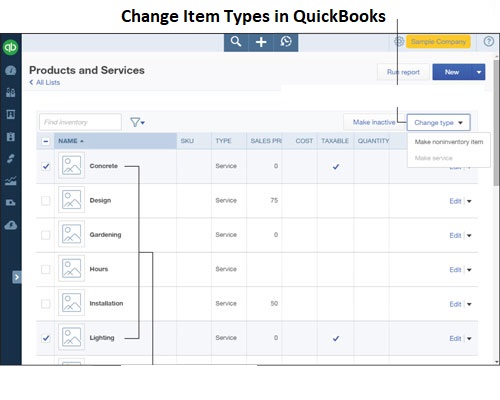
Task: Open the Lighting row Edit dropdown arrow
Action: [x=469, y=339]
